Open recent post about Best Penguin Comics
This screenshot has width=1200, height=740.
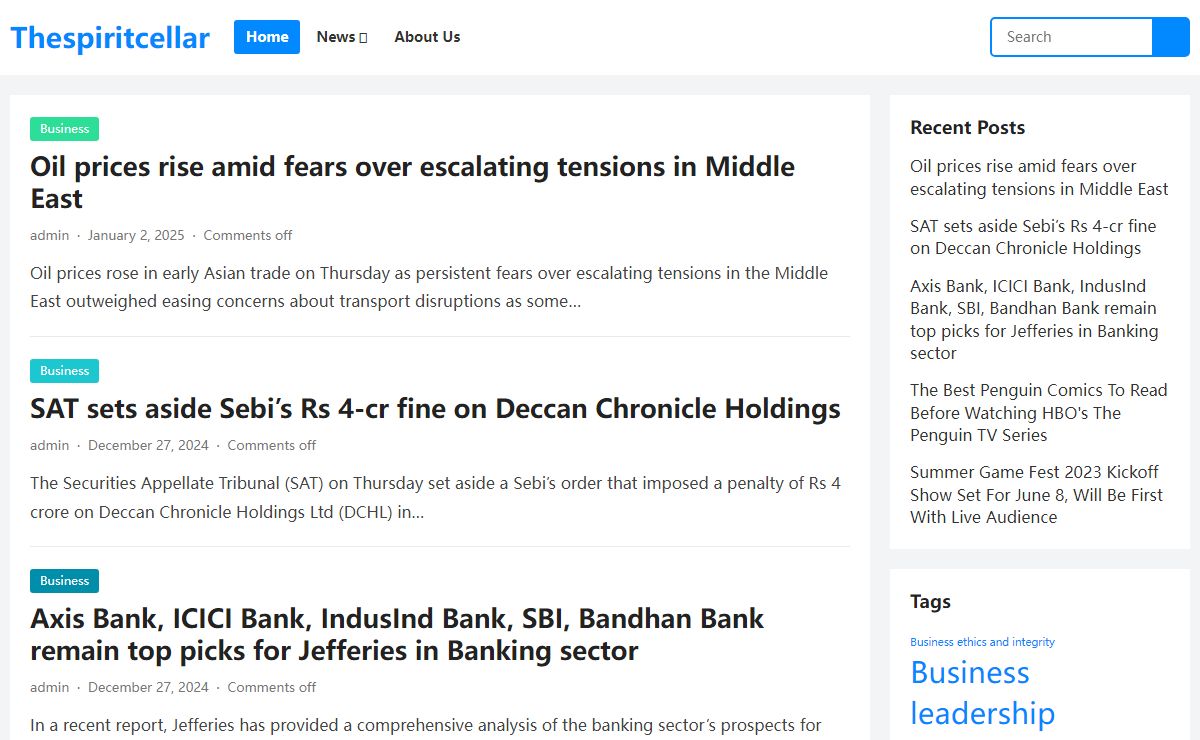coord(1039,413)
